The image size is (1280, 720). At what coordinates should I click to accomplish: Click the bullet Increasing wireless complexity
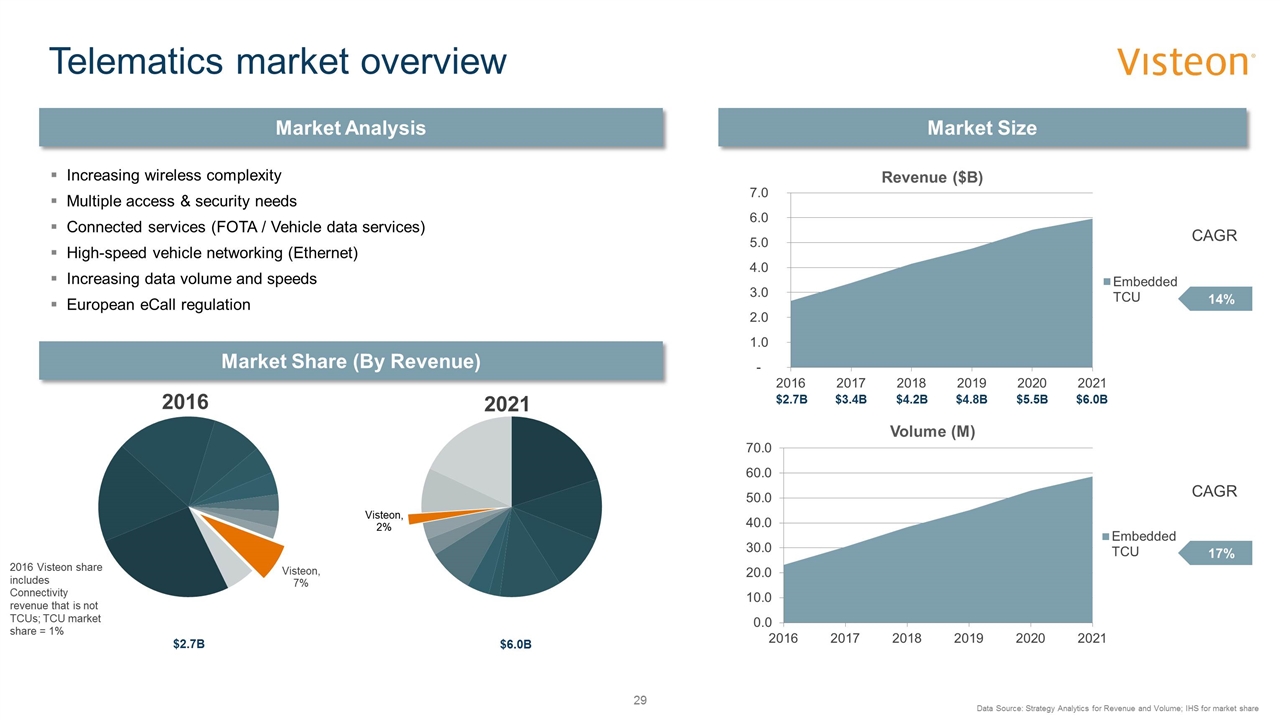click(x=174, y=175)
